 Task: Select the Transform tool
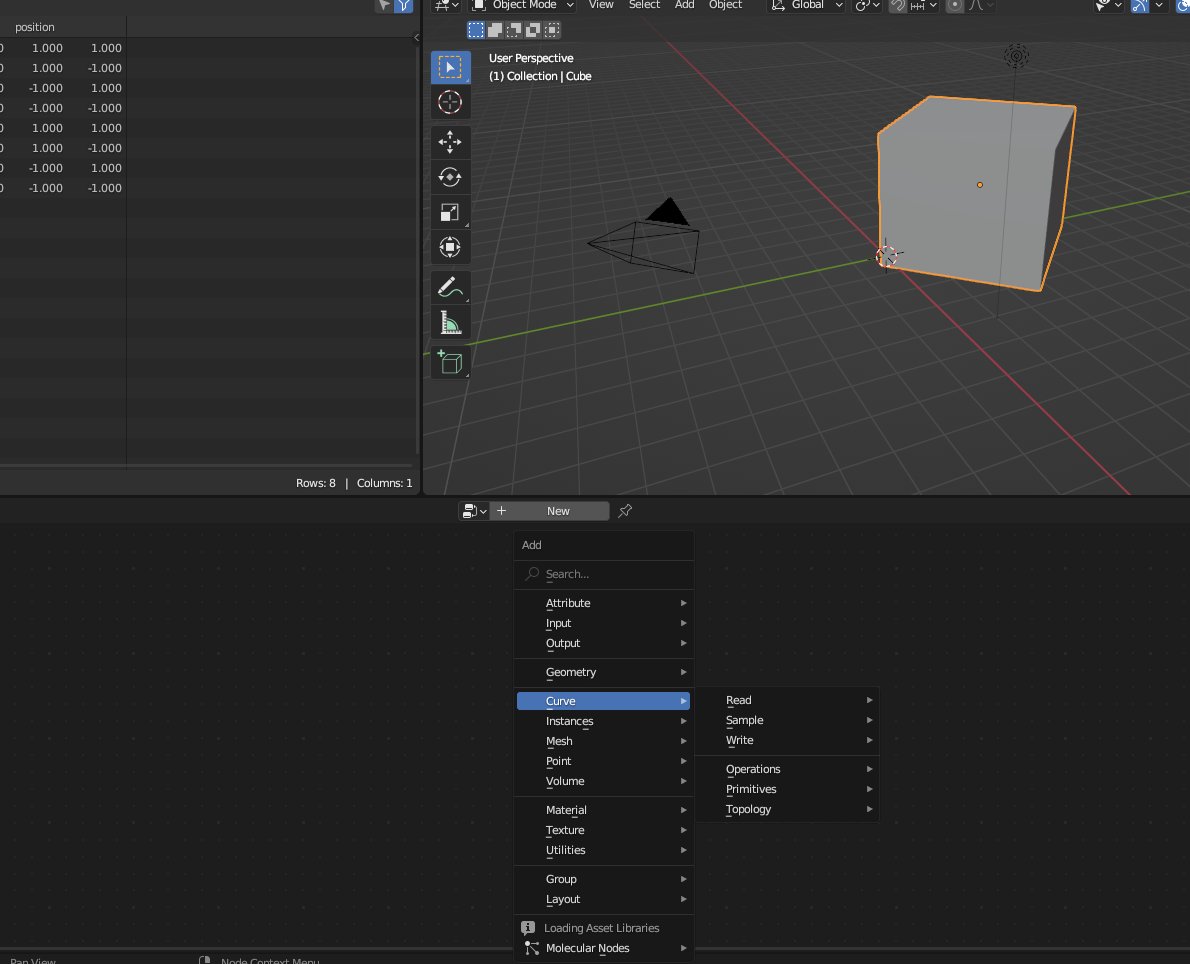point(450,247)
